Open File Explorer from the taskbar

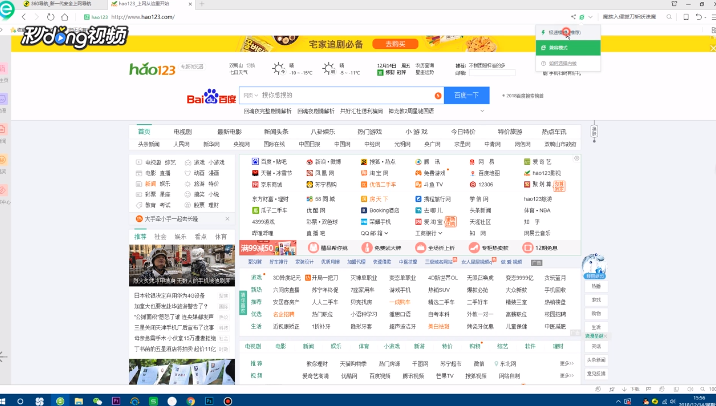pyautogui.click(x=79, y=401)
